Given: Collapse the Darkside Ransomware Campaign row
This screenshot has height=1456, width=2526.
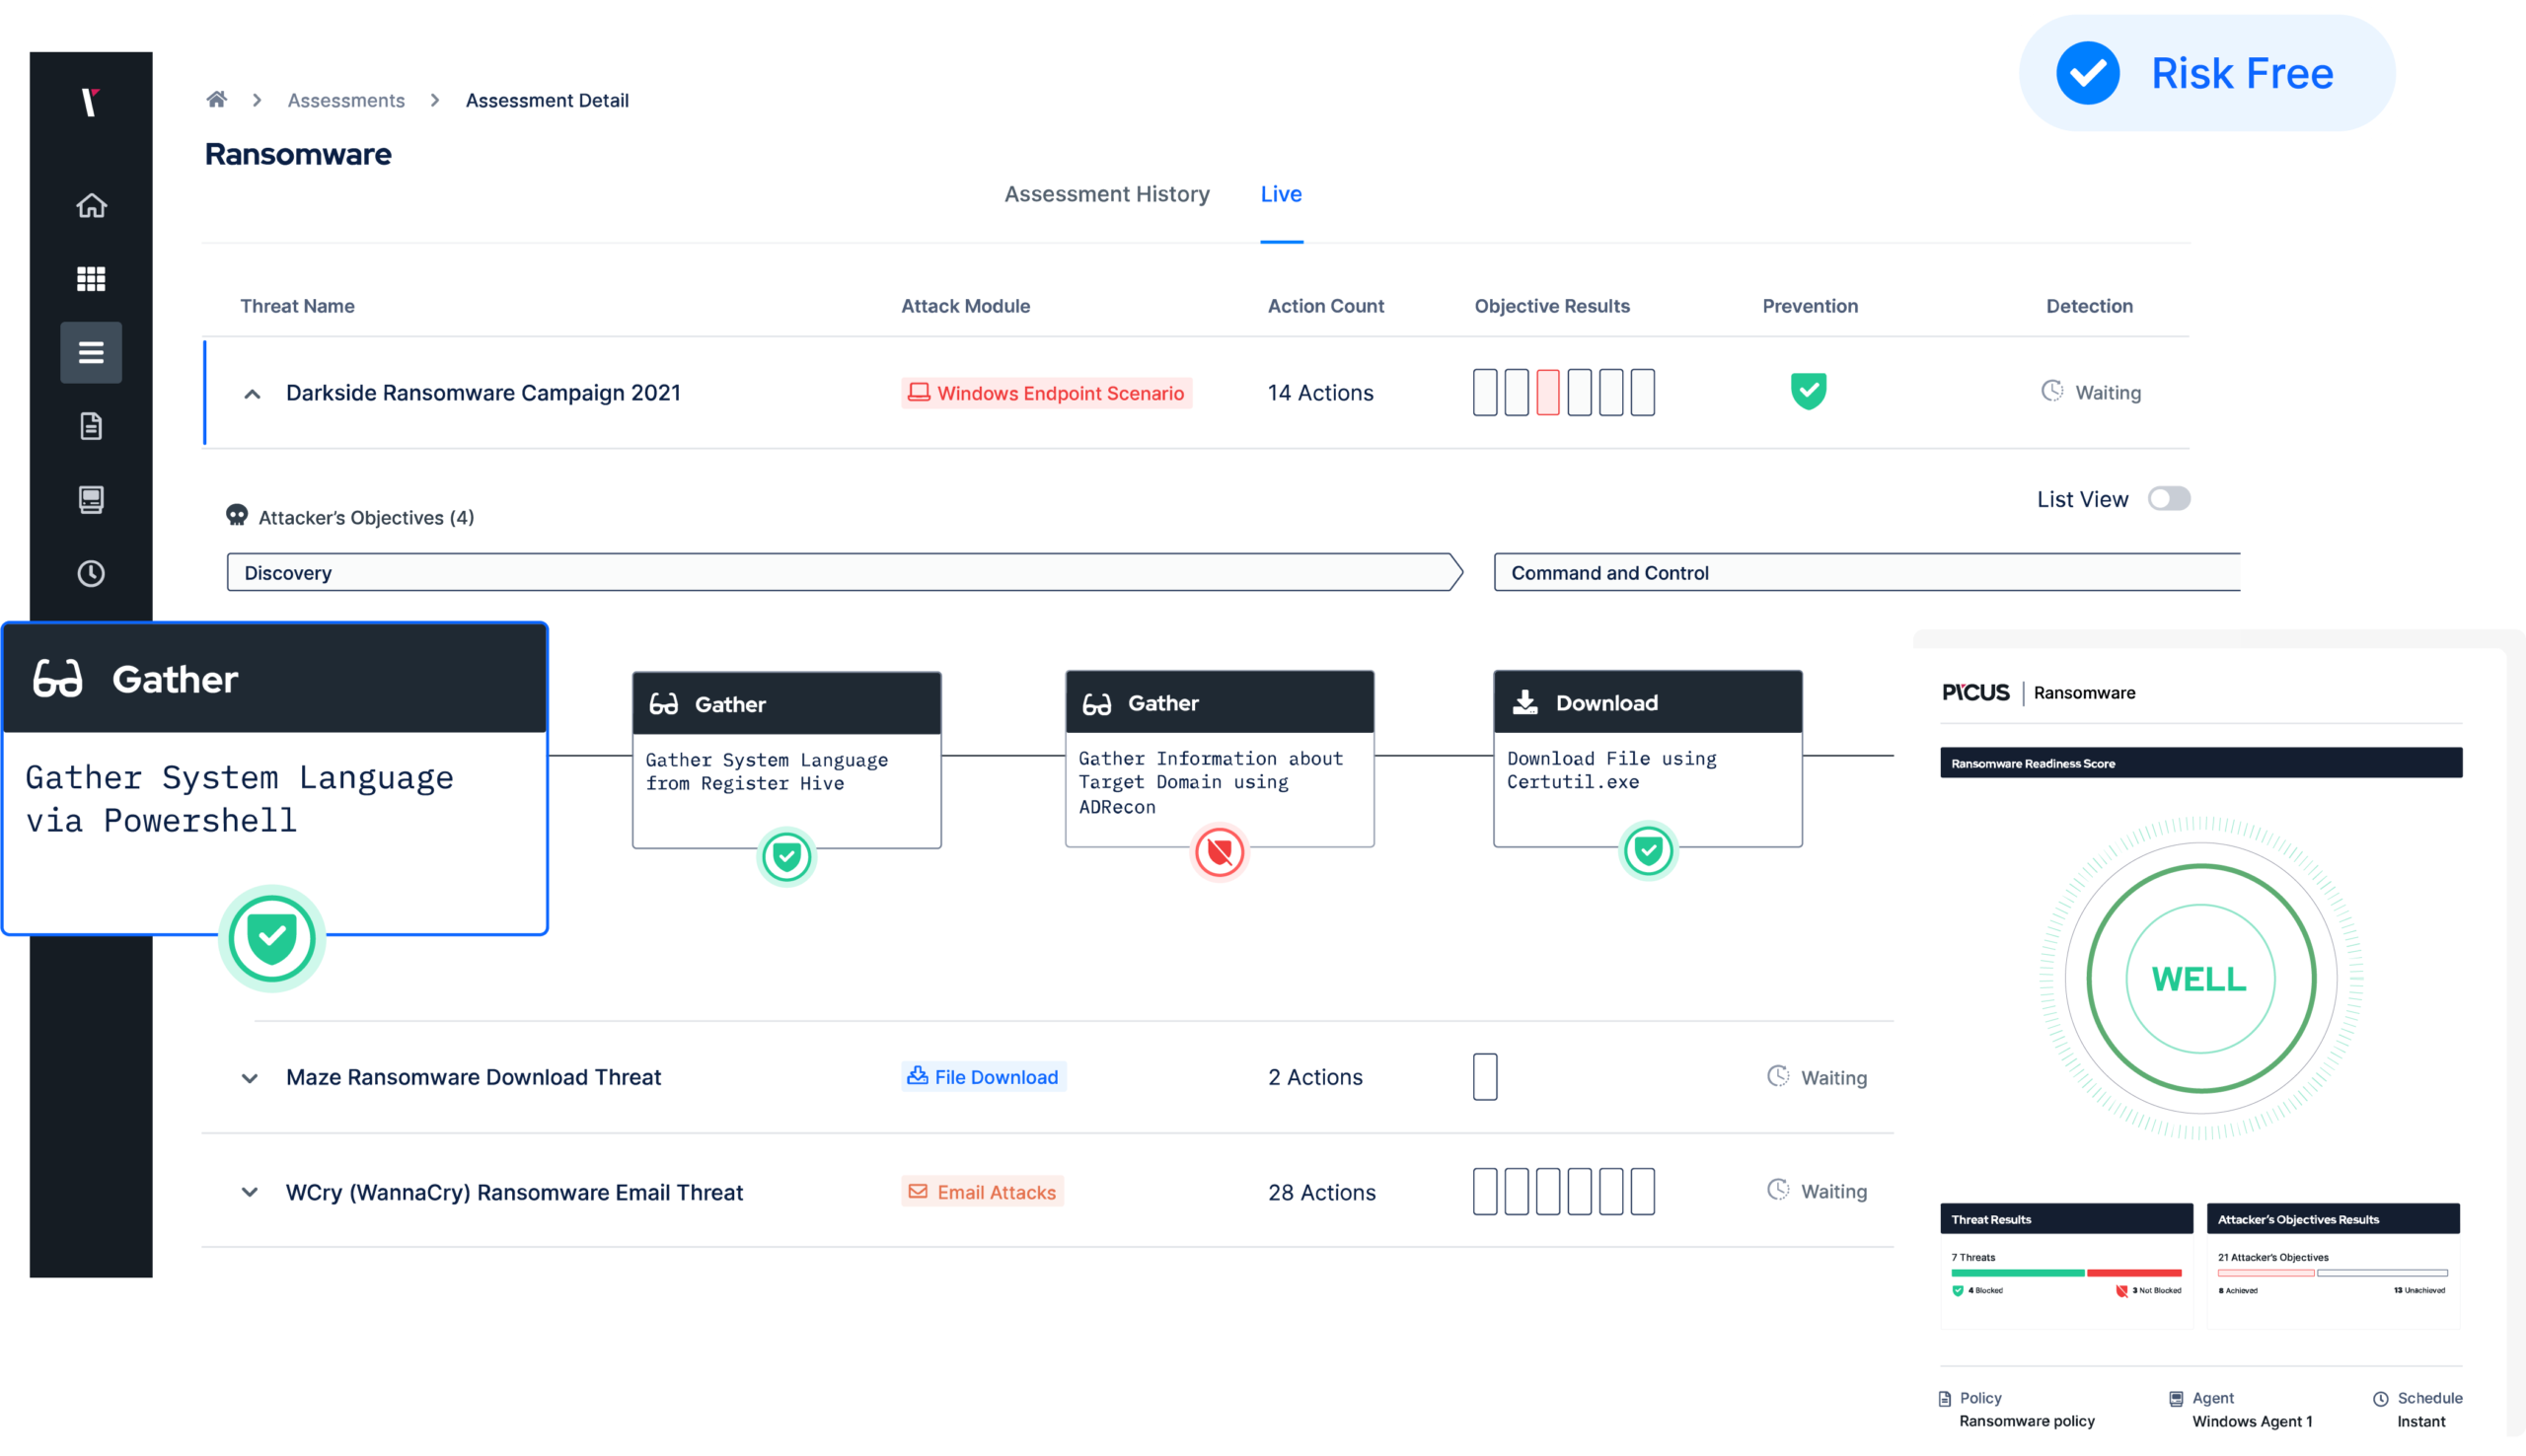Looking at the screenshot, I should click(252, 394).
